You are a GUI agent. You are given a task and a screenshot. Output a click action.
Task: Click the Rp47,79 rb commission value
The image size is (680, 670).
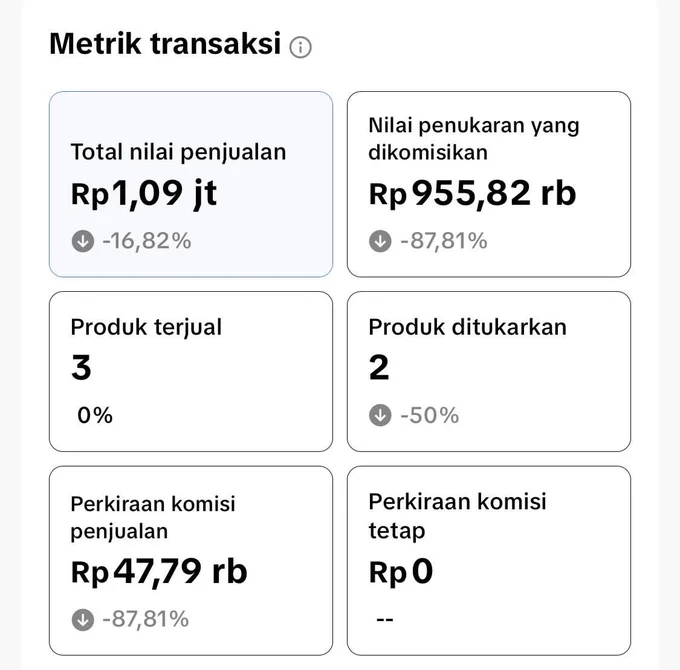point(159,572)
